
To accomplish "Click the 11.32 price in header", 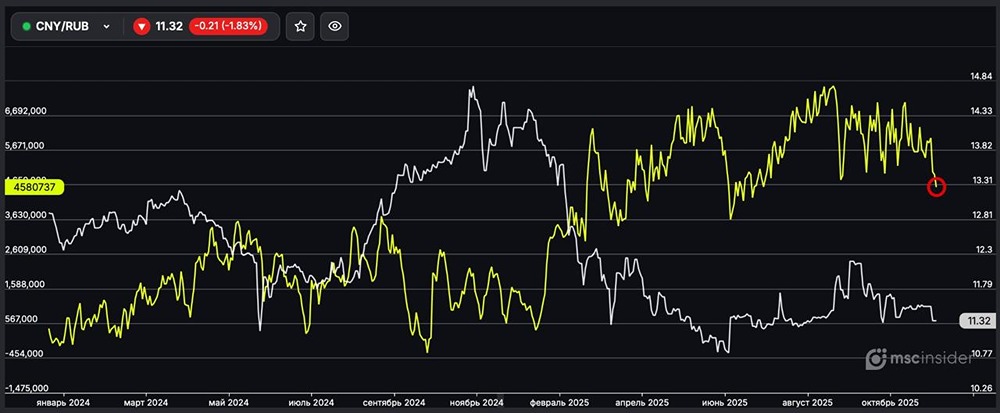I will click(x=169, y=26).
